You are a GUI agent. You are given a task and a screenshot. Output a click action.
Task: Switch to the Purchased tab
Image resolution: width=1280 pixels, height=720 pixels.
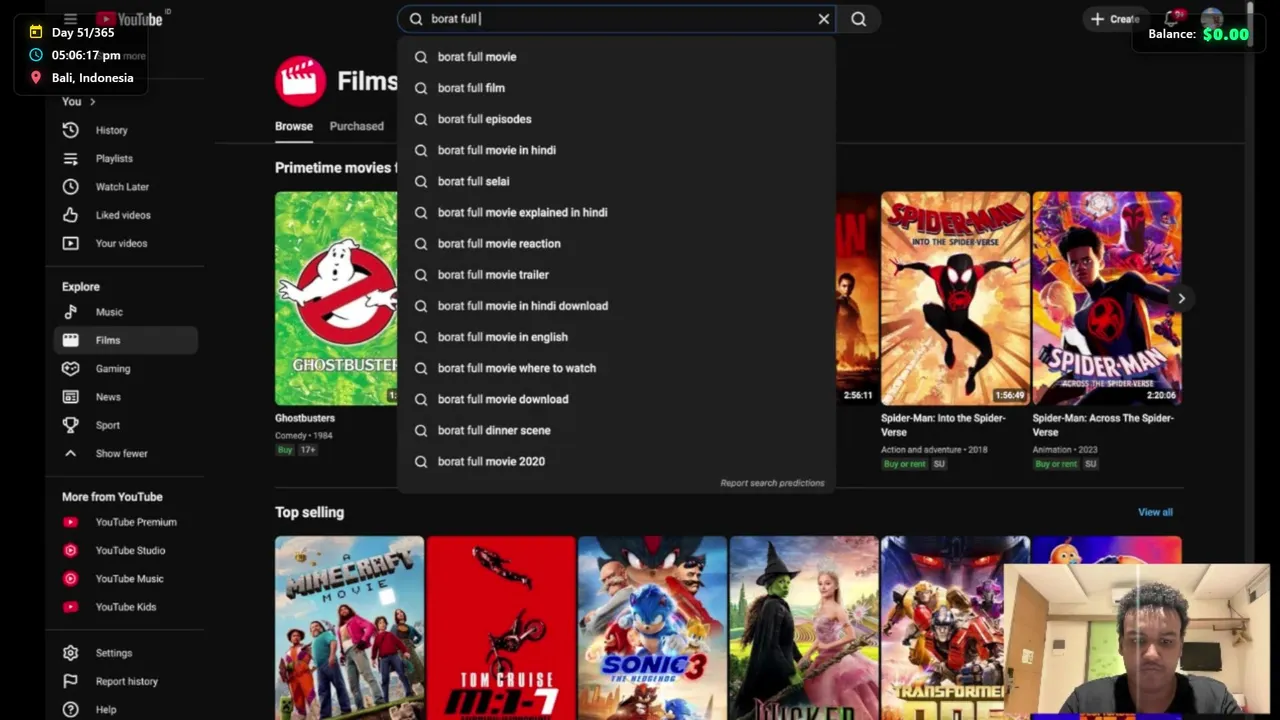(357, 126)
